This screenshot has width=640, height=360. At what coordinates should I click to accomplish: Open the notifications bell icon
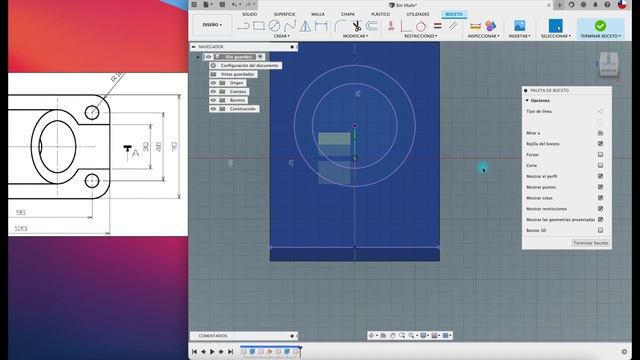pos(596,4)
